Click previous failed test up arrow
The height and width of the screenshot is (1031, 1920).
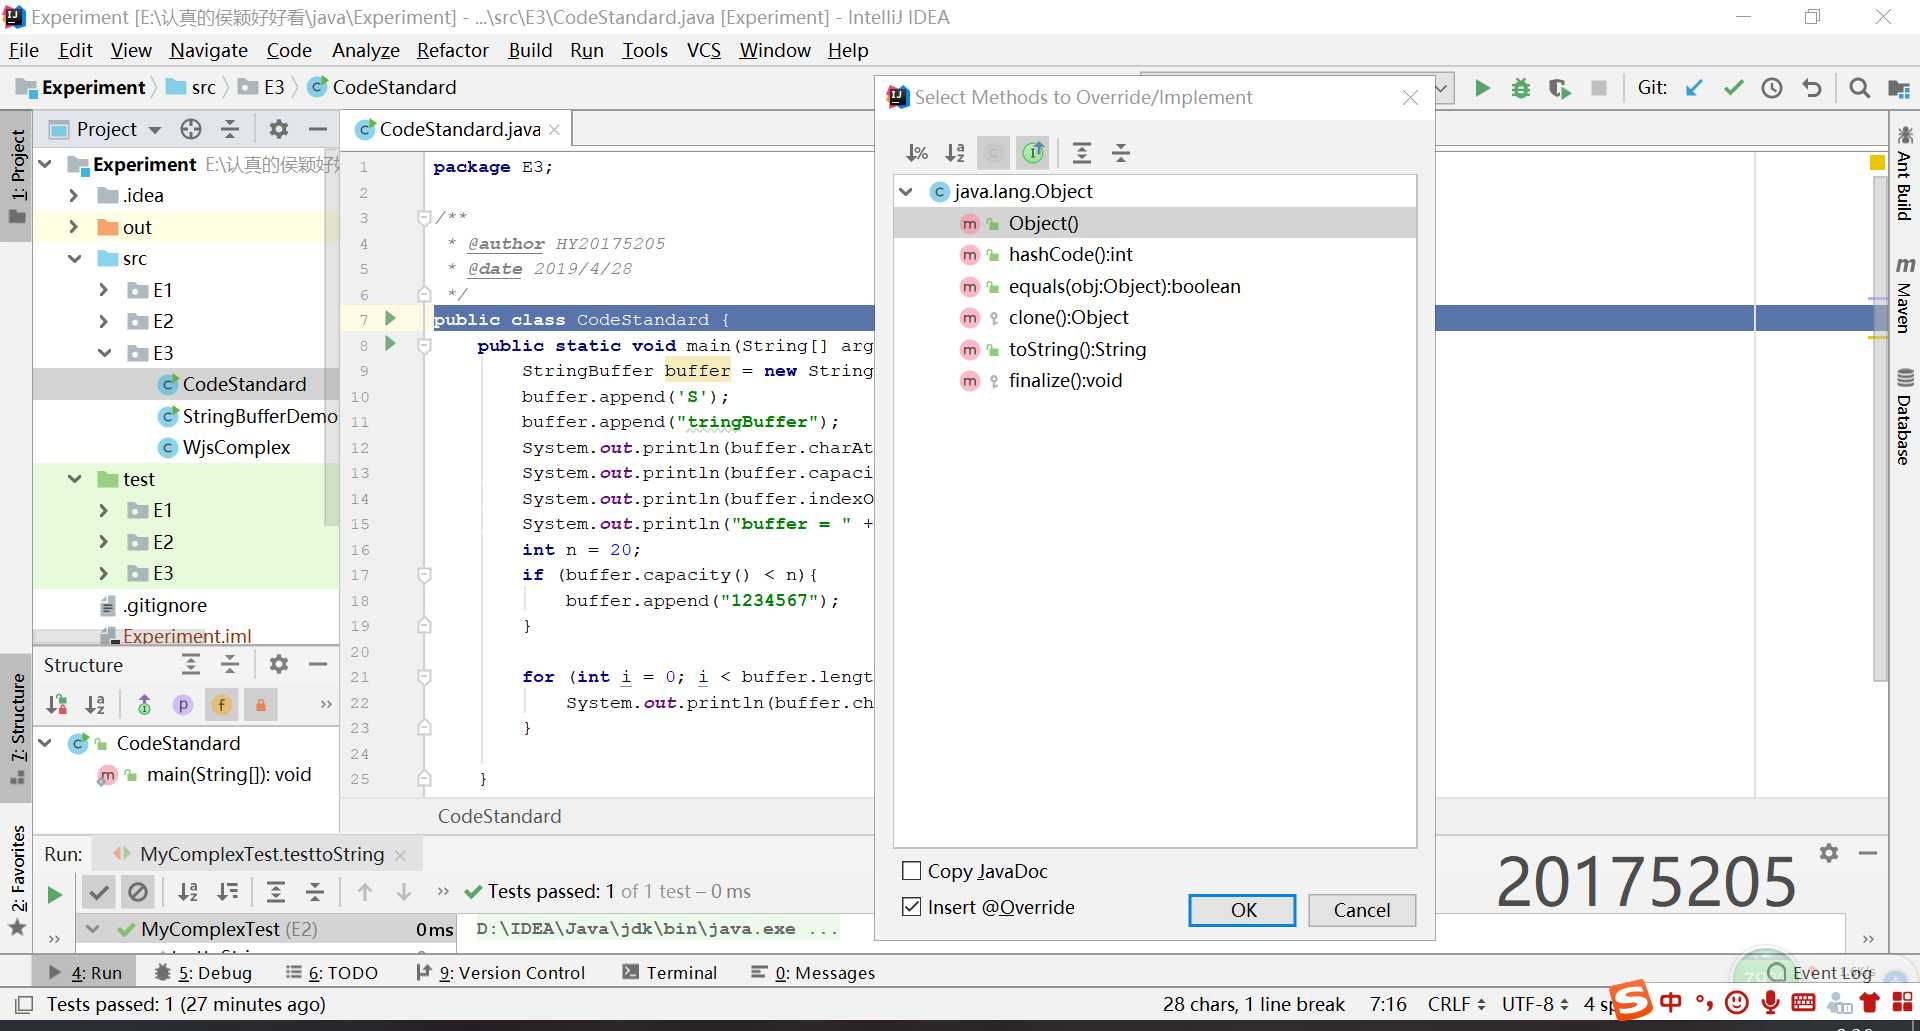[x=365, y=892]
